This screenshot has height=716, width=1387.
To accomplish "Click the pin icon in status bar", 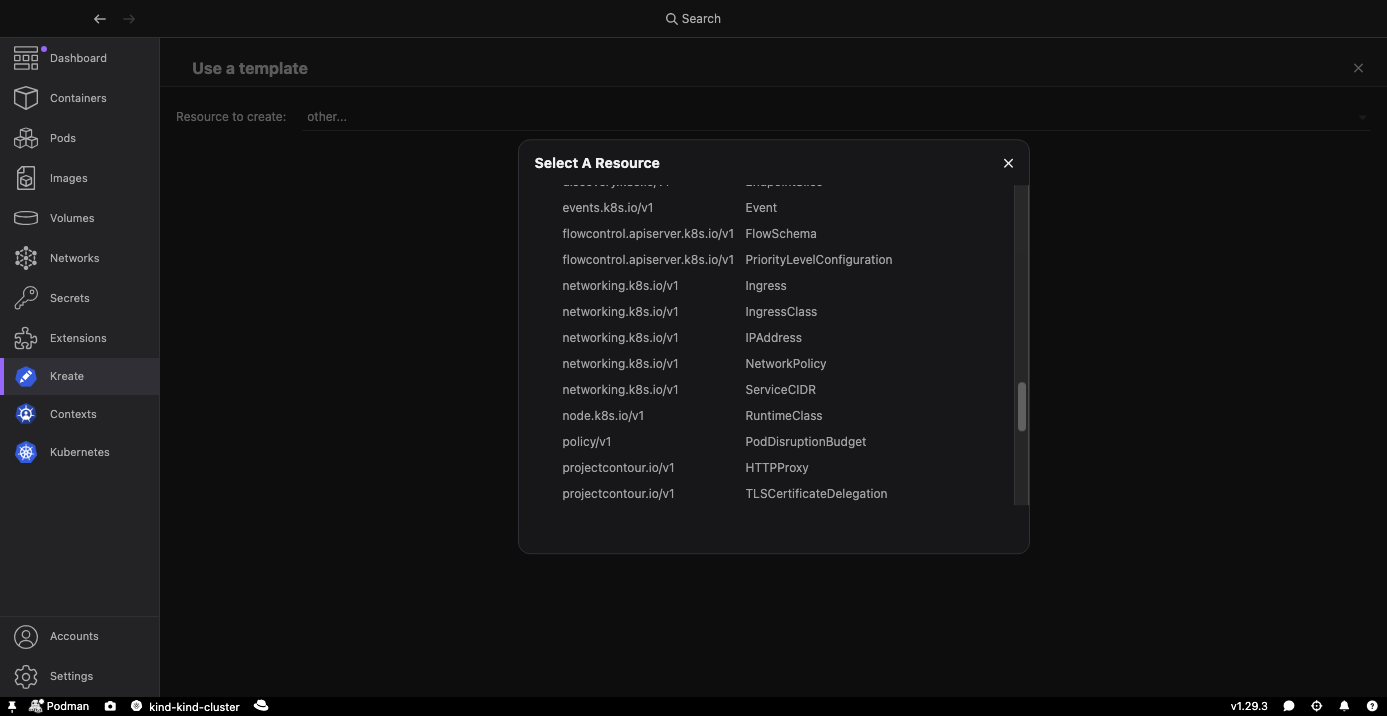I will tap(11, 706).
